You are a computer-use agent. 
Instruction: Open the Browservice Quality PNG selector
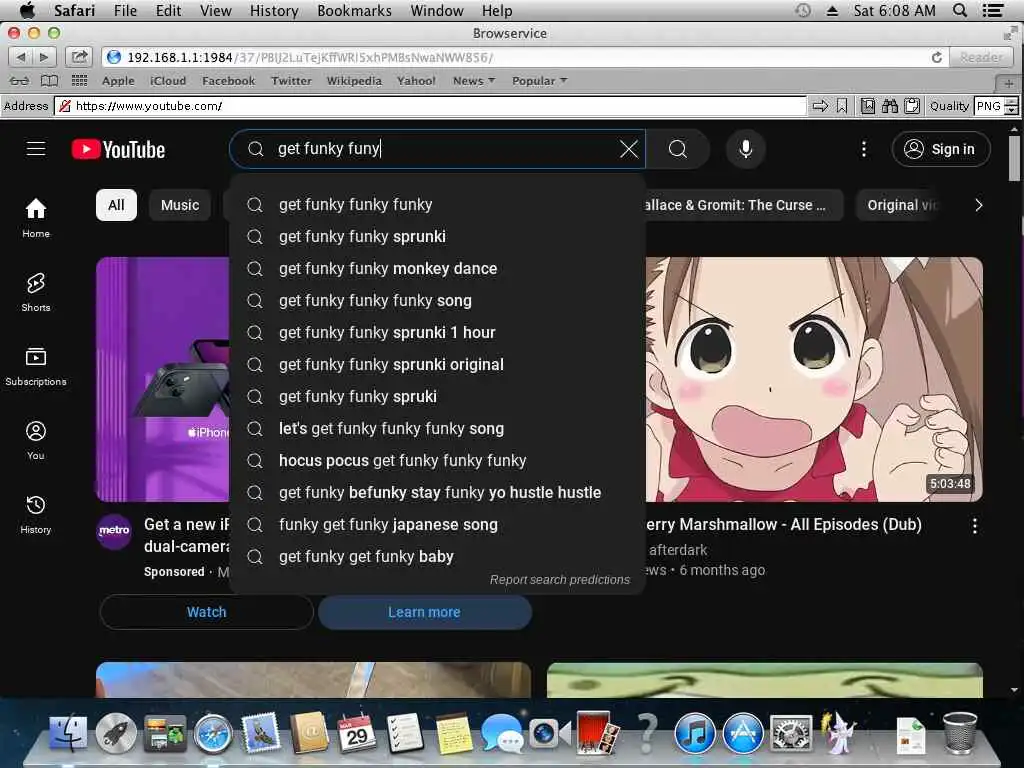pos(996,106)
